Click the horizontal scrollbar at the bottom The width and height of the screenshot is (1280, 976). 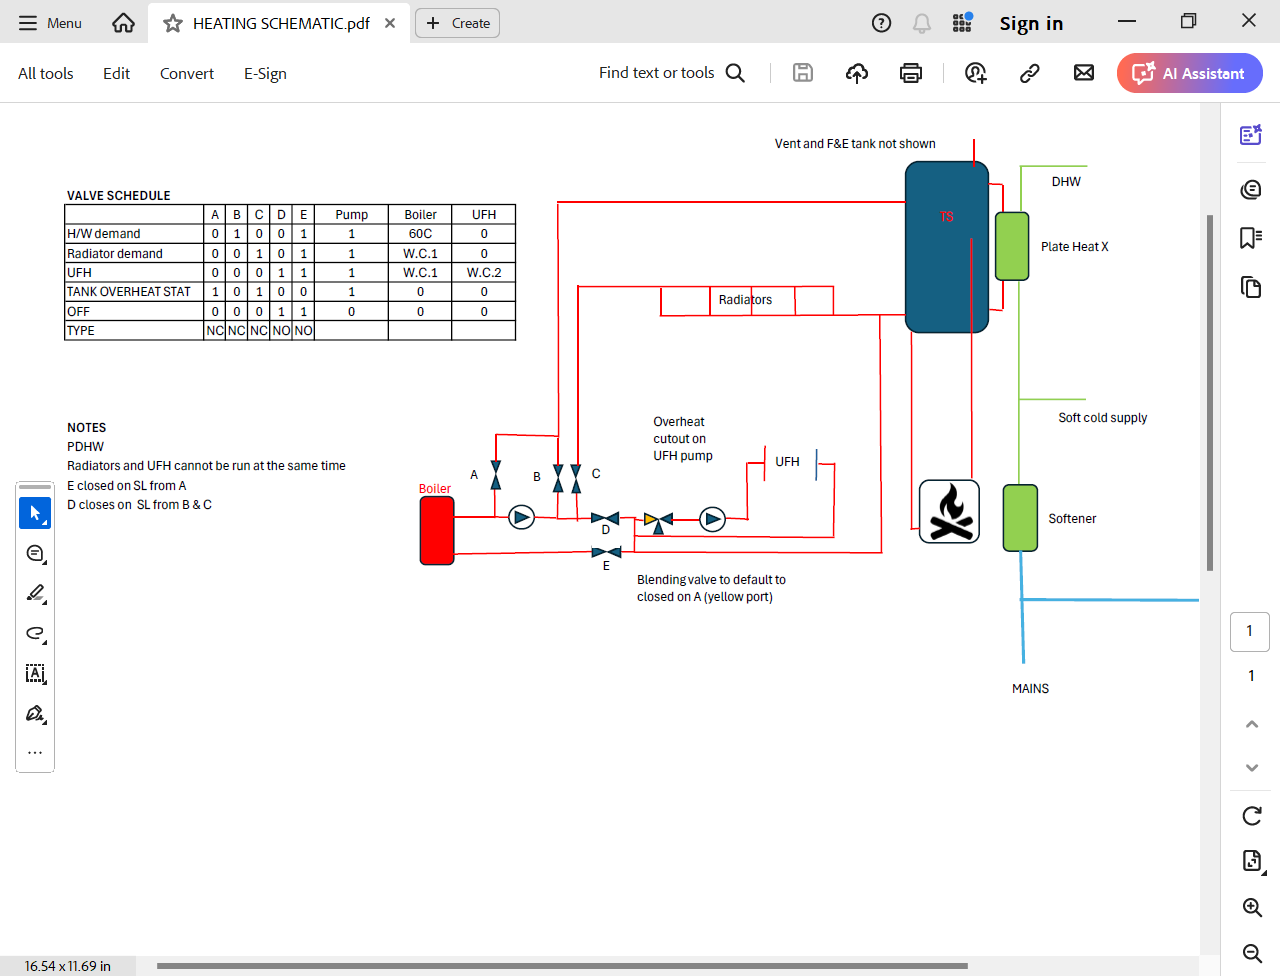tap(562, 966)
